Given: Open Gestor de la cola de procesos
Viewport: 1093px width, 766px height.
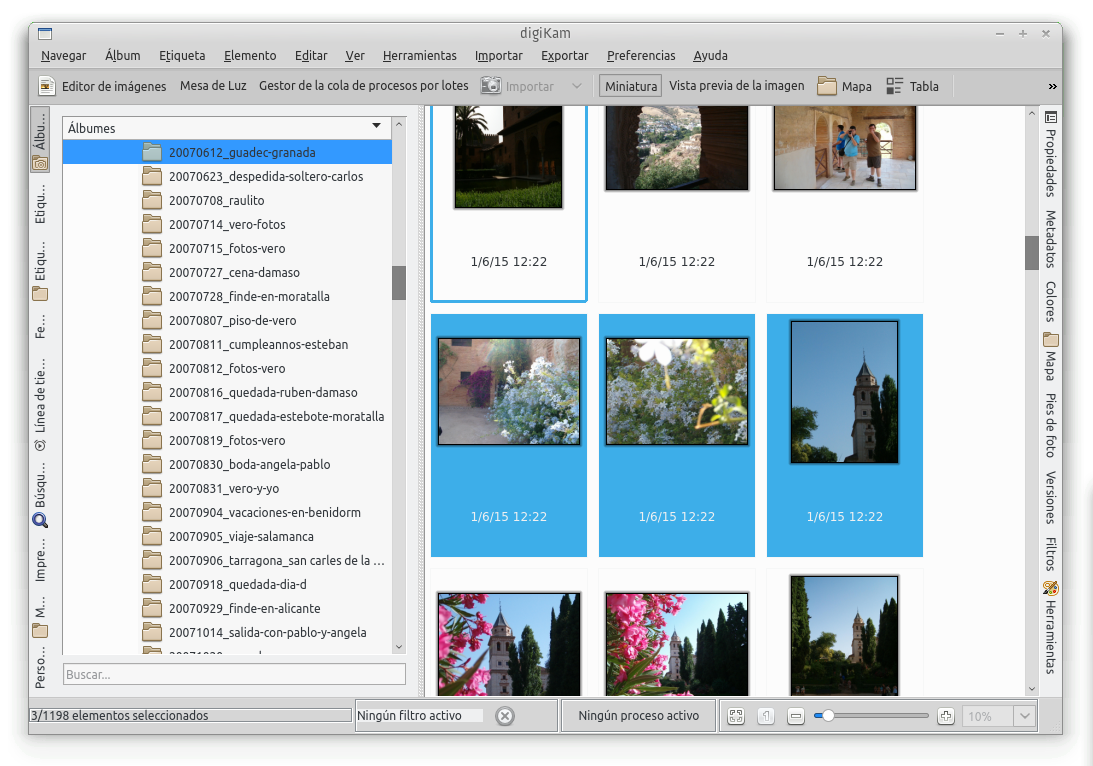Looking at the screenshot, I should (x=363, y=86).
